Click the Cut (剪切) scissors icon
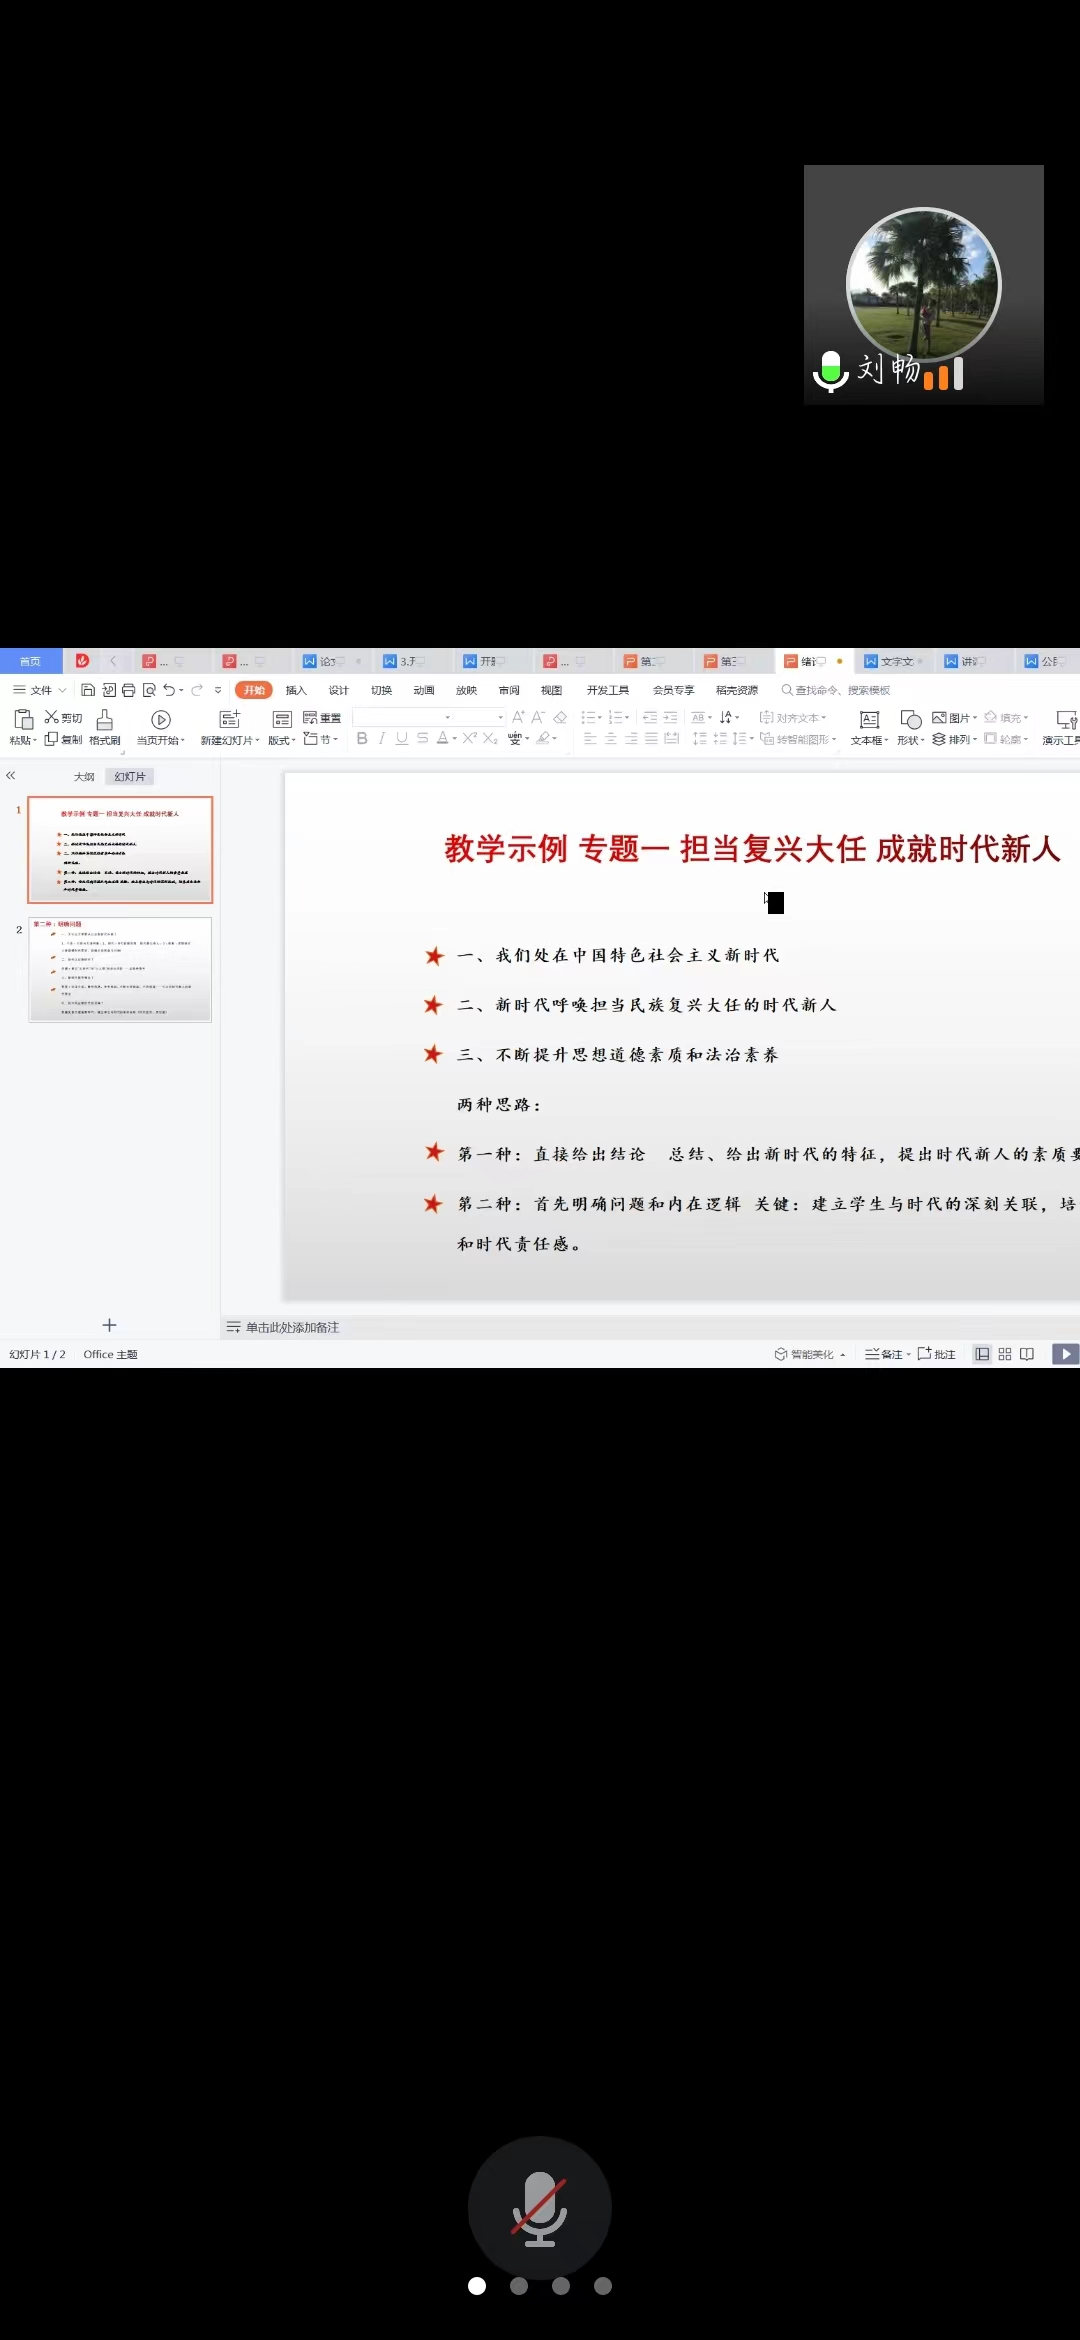 point(52,717)
